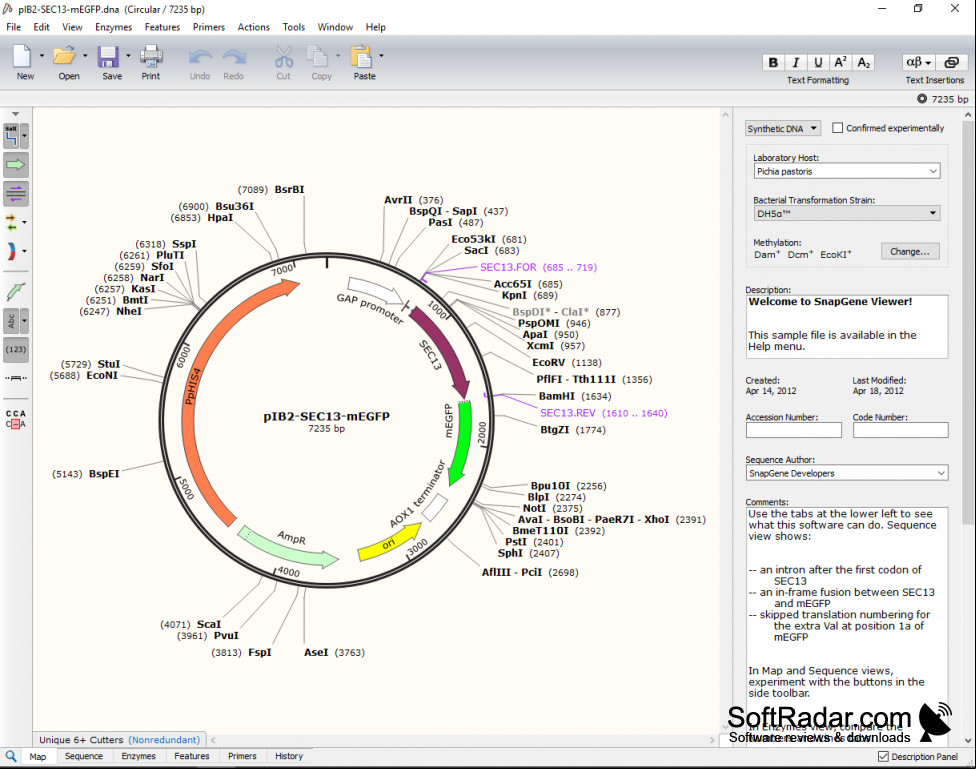976x769 pixels.
Task: Click the Copy icon
Action: pos(318,57)
